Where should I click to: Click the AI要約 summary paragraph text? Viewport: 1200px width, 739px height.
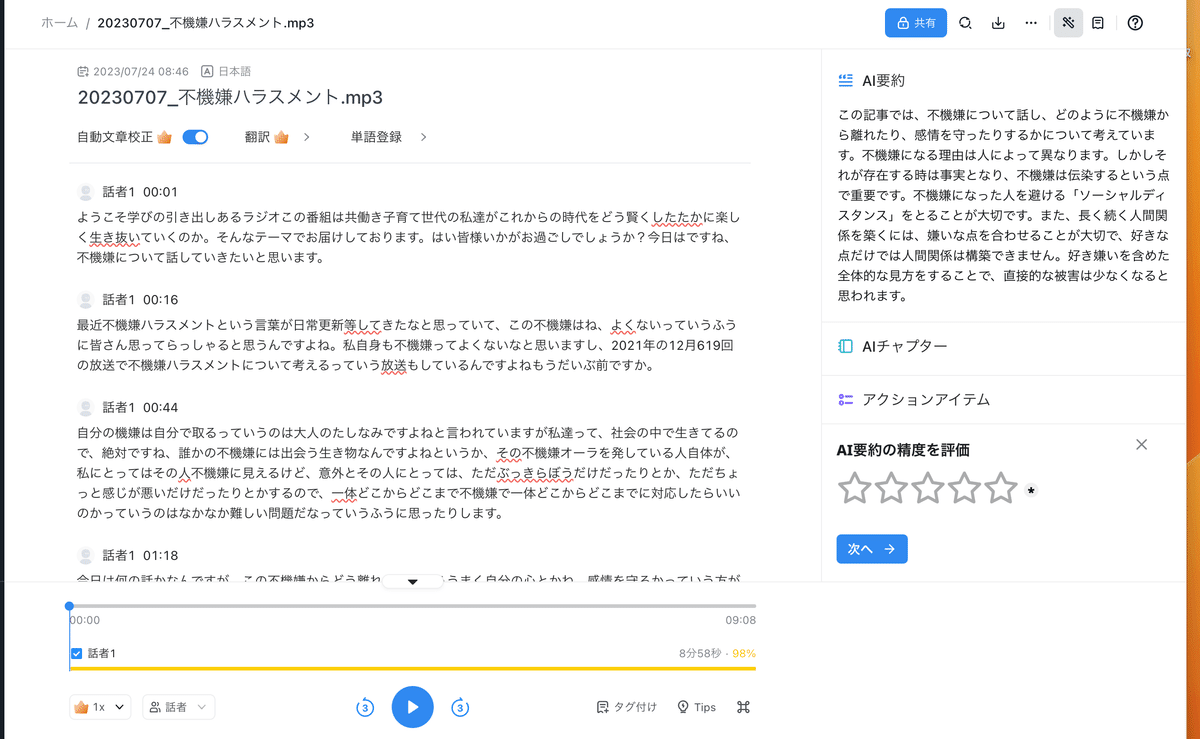pos(1003,205)
